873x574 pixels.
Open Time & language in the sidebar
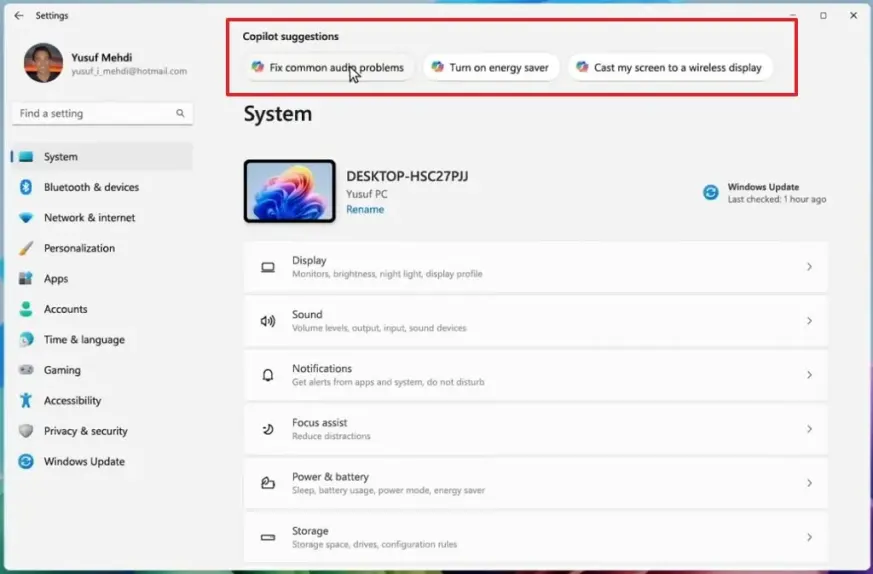(x=84, y=340)
